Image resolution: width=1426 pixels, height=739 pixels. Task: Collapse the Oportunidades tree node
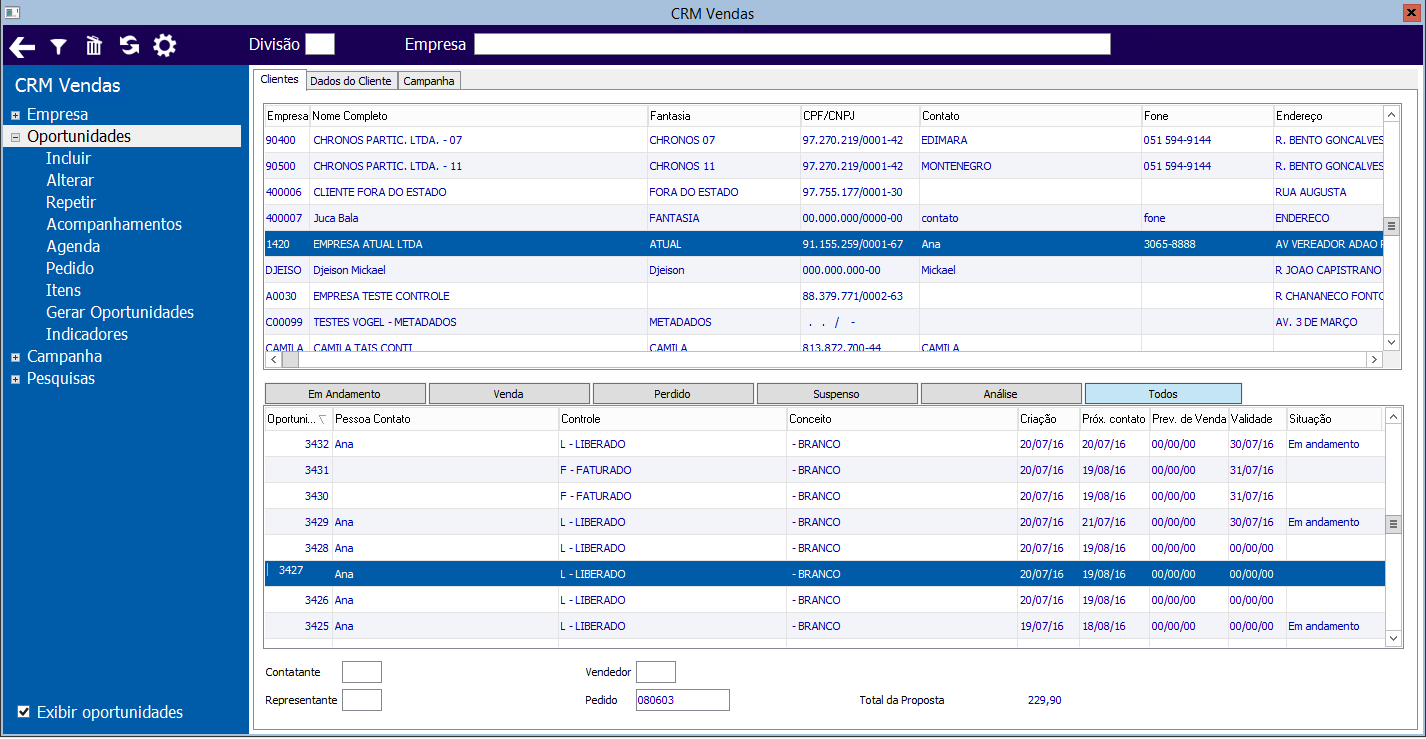[x=15, y=137]
